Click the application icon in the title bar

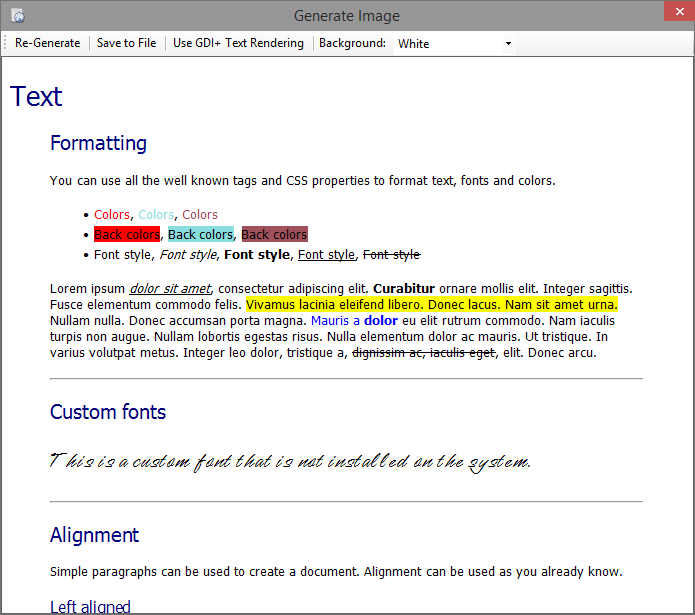(x=17, y=16)
